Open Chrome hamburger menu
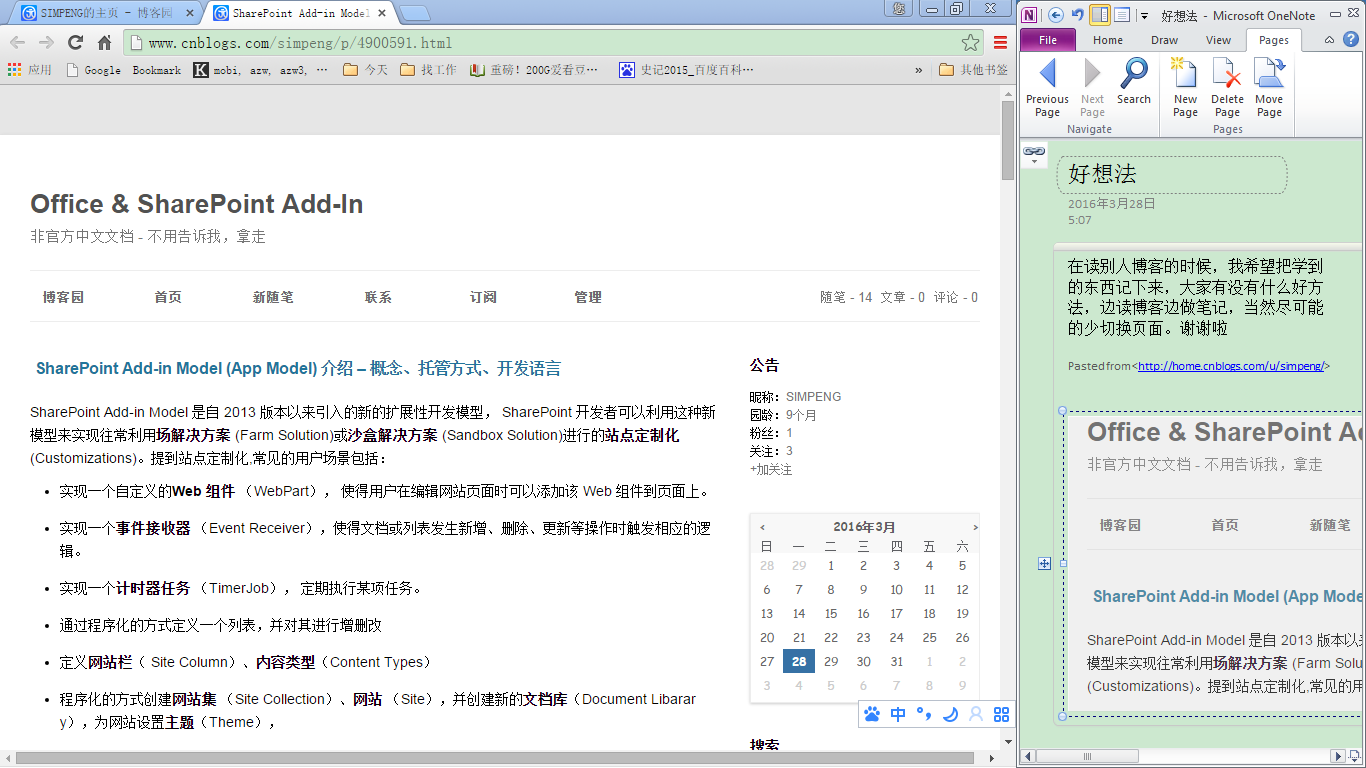This screenshot has height=768, width=1366. tap(1001, 43)
